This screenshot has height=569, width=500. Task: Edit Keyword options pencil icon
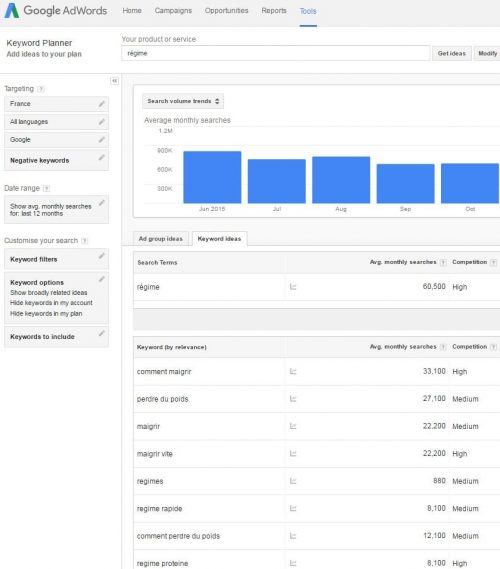click(x=102, y=279)
